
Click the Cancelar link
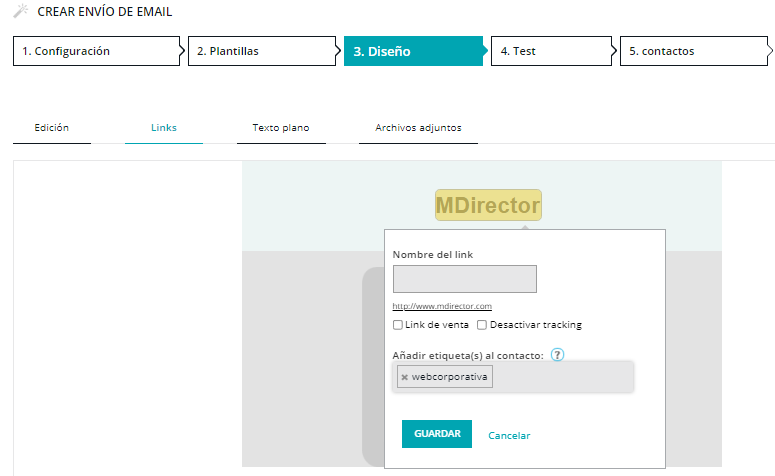[x=509, y=436]
